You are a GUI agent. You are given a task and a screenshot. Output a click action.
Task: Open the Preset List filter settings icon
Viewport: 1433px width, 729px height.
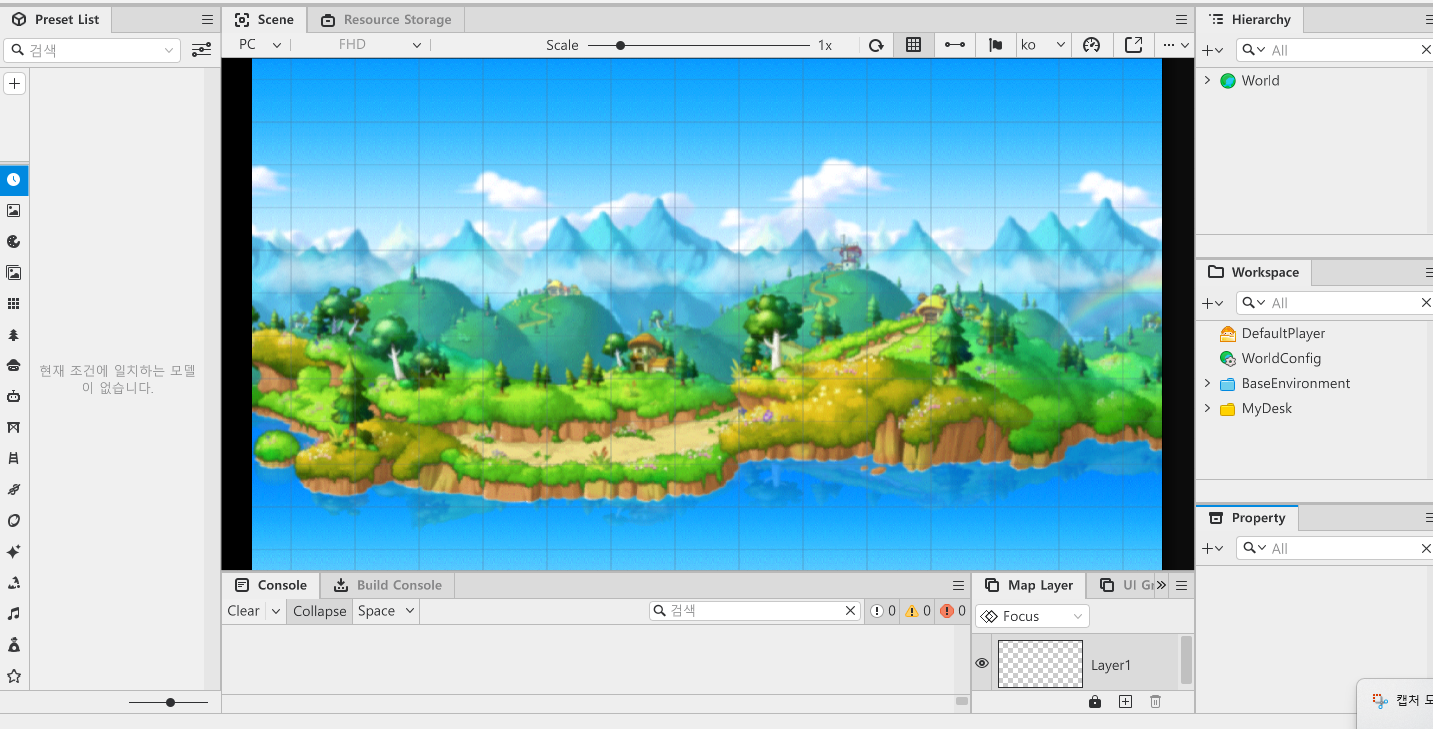201,50
